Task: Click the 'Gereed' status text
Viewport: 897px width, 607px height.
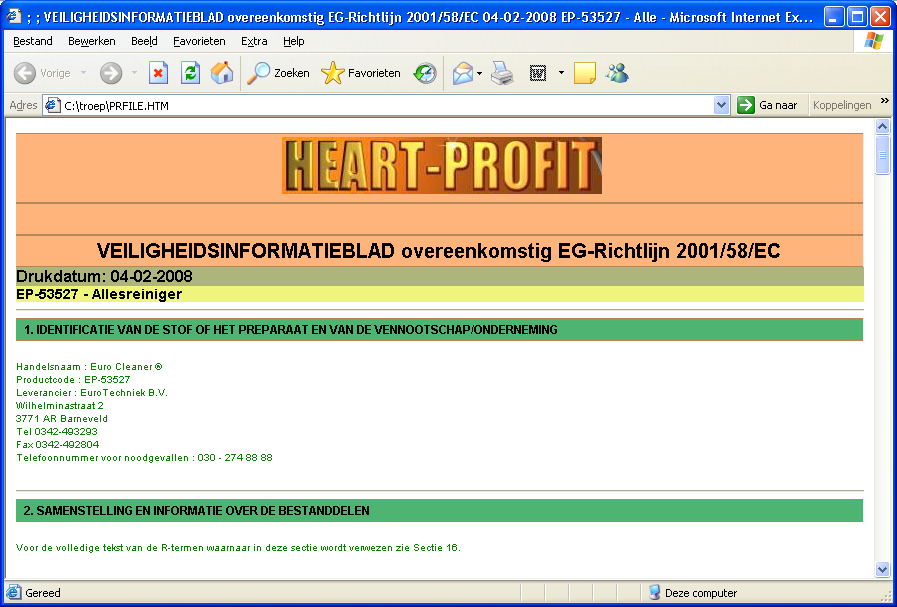Action: pyautogui.click(x=43, y=593)
